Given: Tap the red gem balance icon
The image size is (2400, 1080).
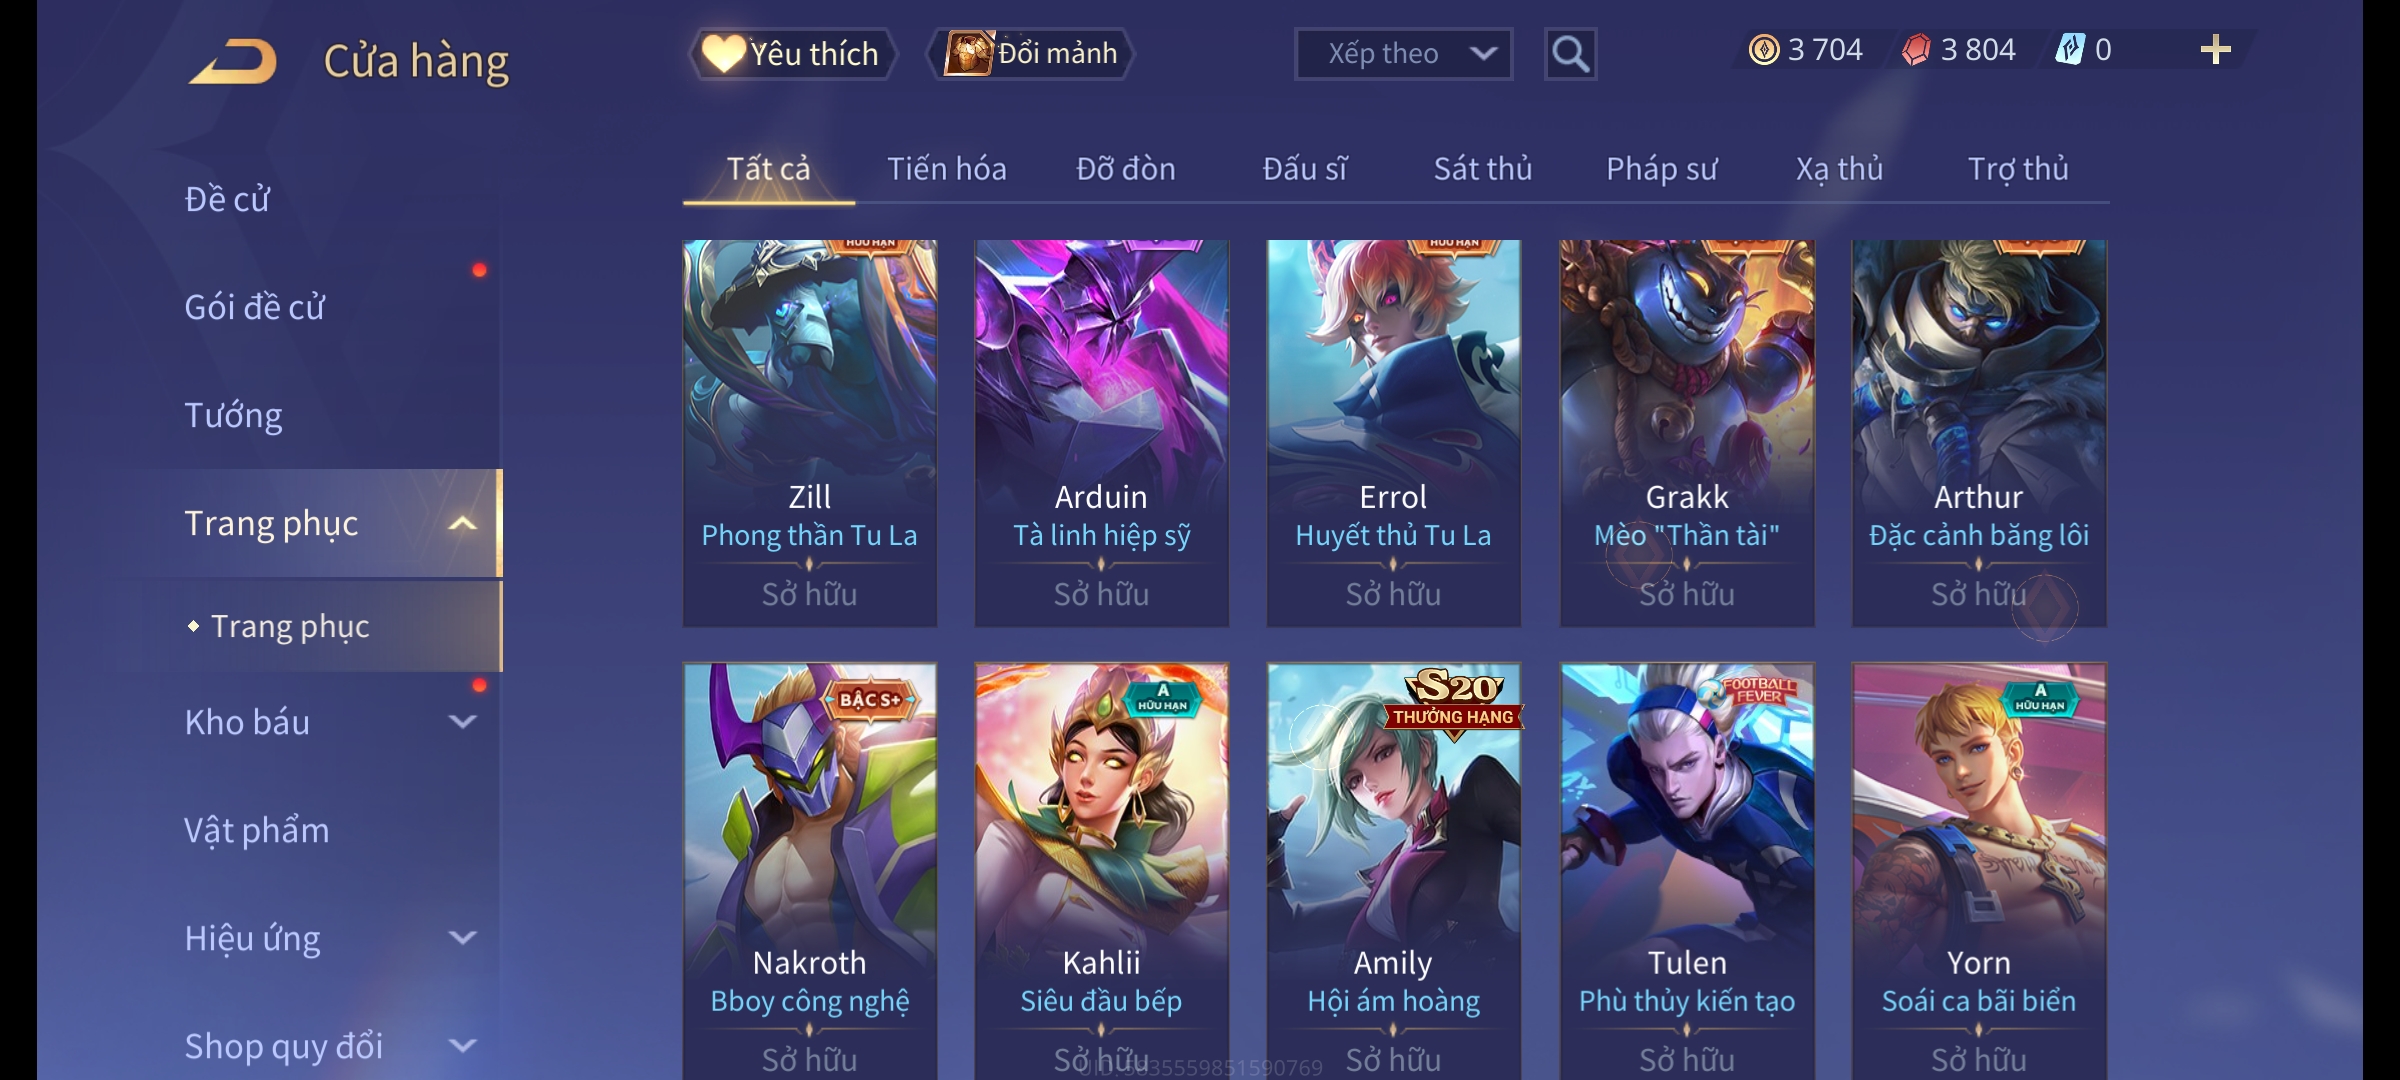Looking at the screenshot, I should [1916, 50].
